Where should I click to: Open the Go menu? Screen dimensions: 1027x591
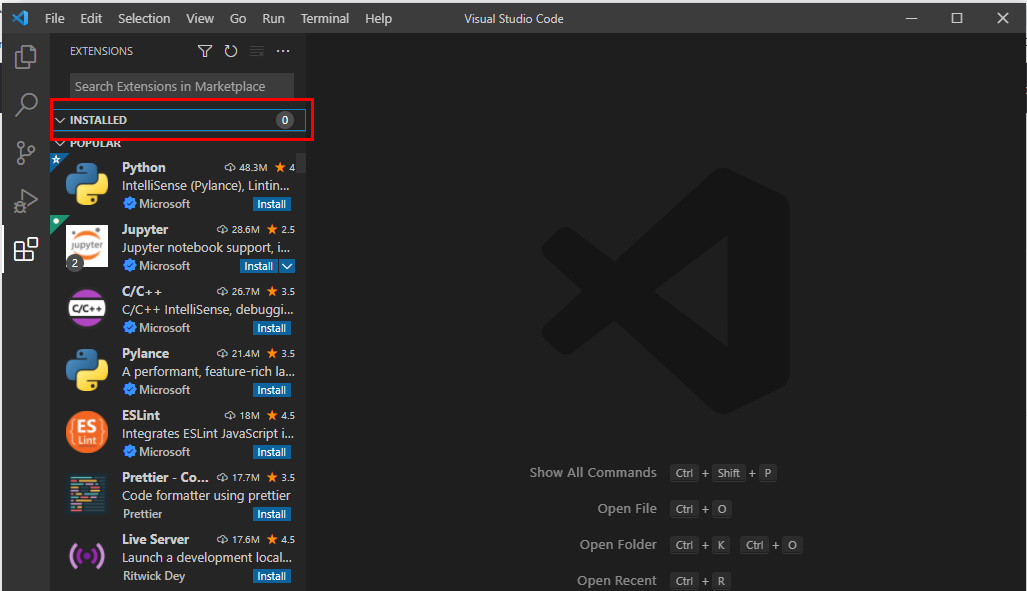238,18
